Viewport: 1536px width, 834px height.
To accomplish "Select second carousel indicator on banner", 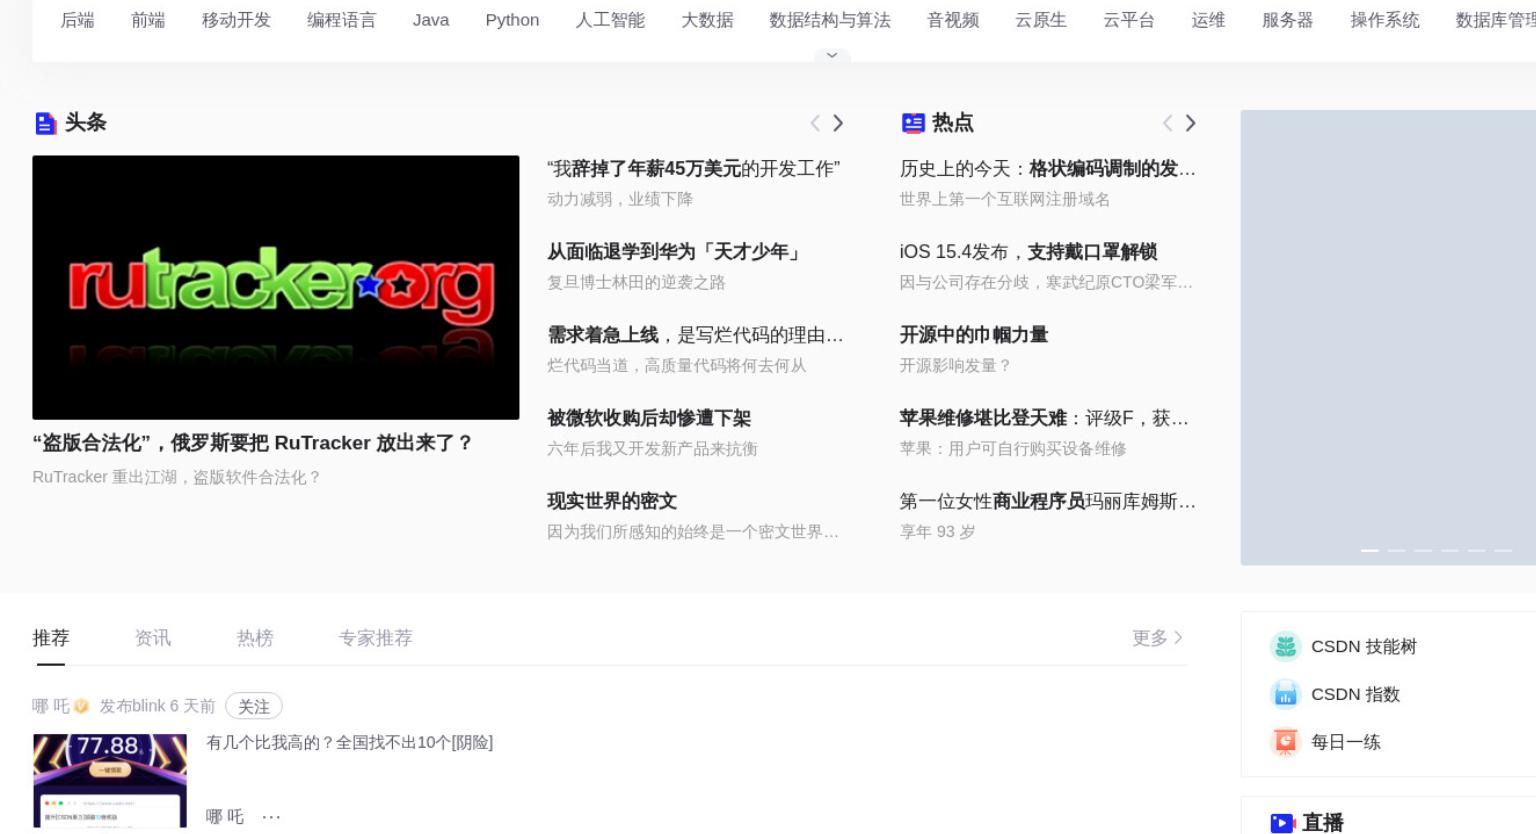I will (1397, 551).
